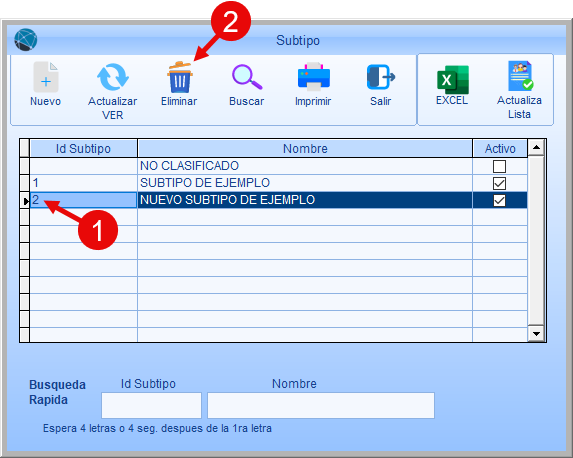Uncheck Activo for SUBTIPO DE EJEMPLO

[499, 183]
